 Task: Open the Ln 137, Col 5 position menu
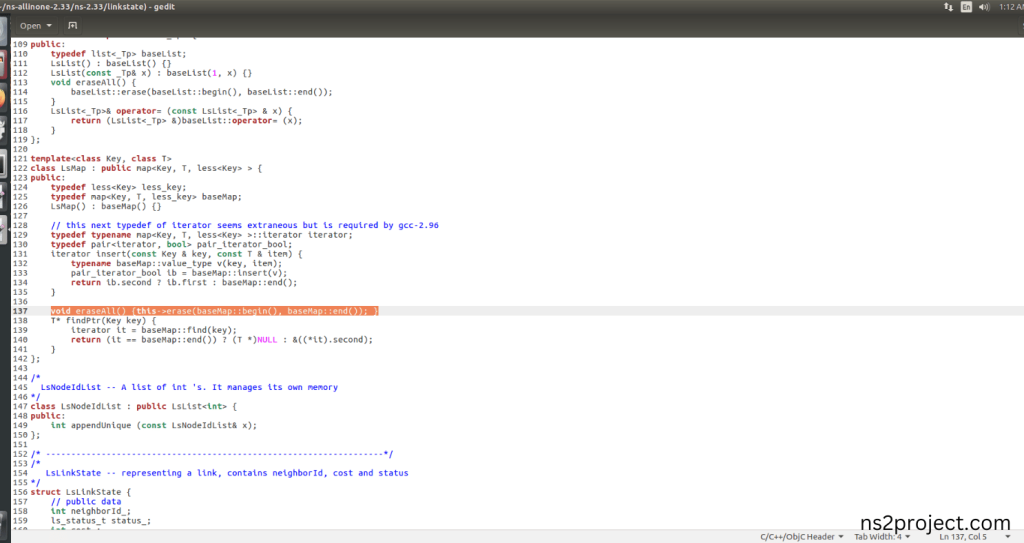pyautogui.click(x=973, y=536)
